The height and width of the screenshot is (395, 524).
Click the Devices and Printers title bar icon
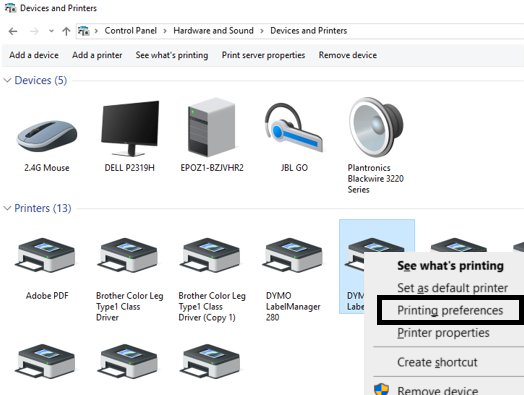(10, 8)
